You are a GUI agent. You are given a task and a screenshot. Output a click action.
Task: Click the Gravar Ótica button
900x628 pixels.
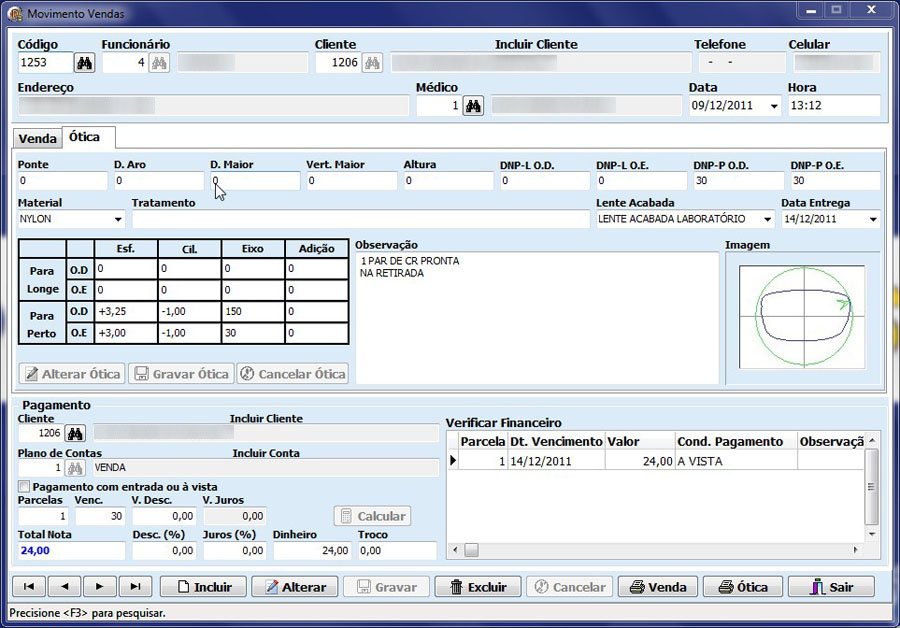click(181, 374)
